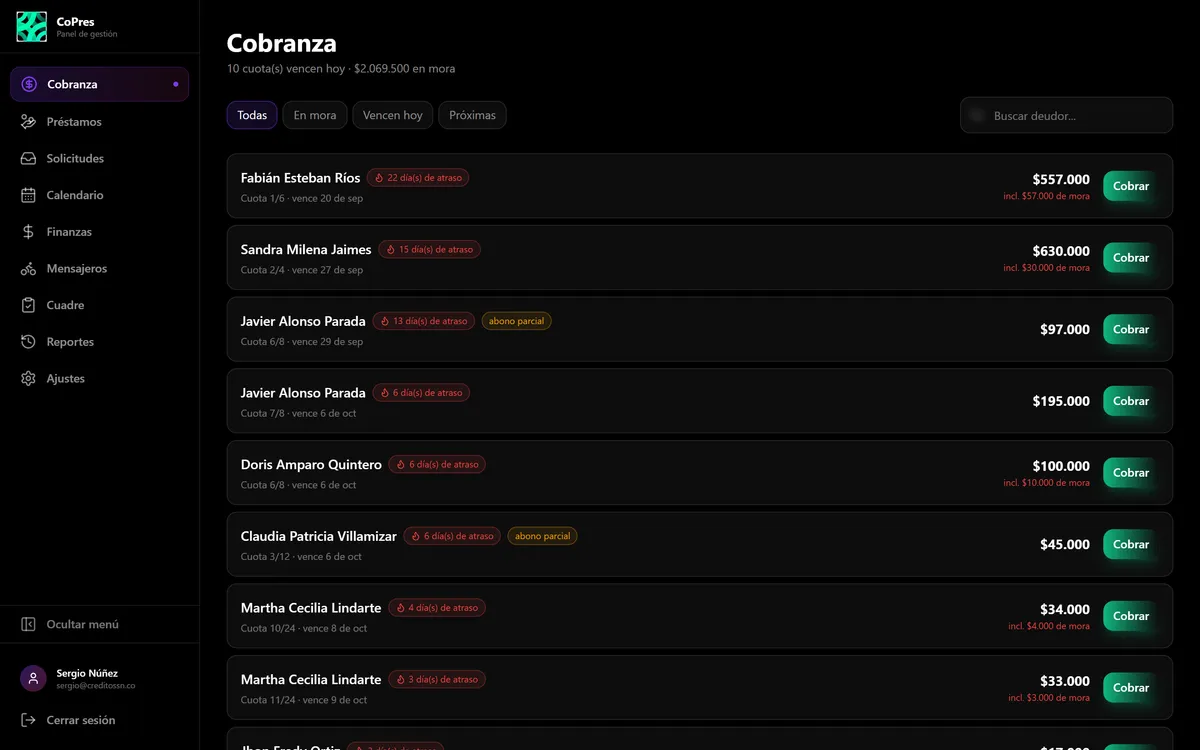Click the Mensajeros bicycle icon
This screenshot has width=1200, height=750.
tap(28, 269)
